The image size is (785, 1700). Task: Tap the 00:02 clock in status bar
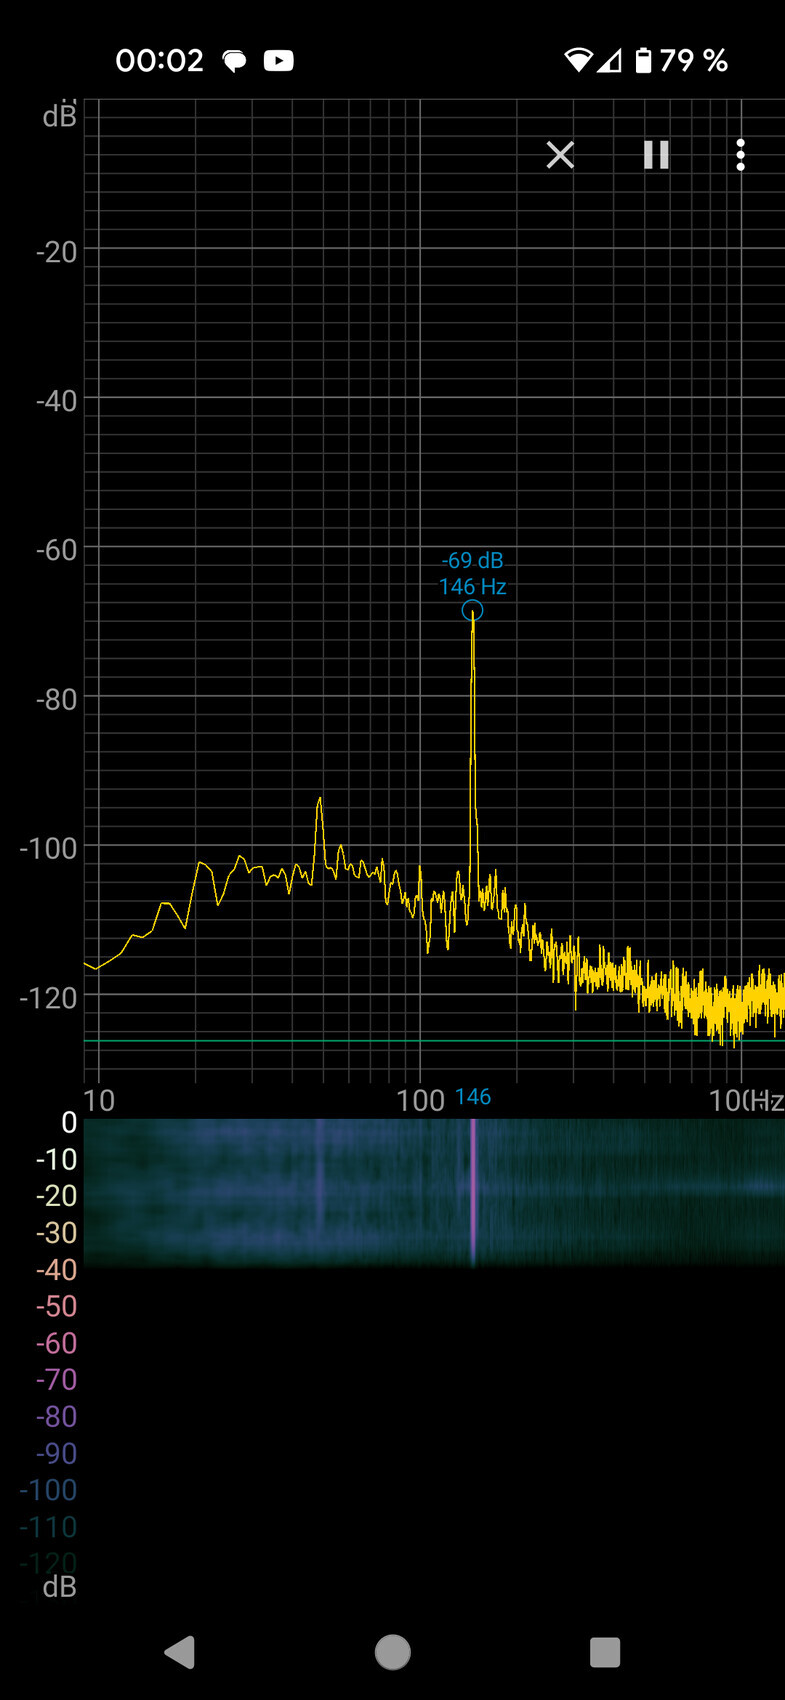159,61
